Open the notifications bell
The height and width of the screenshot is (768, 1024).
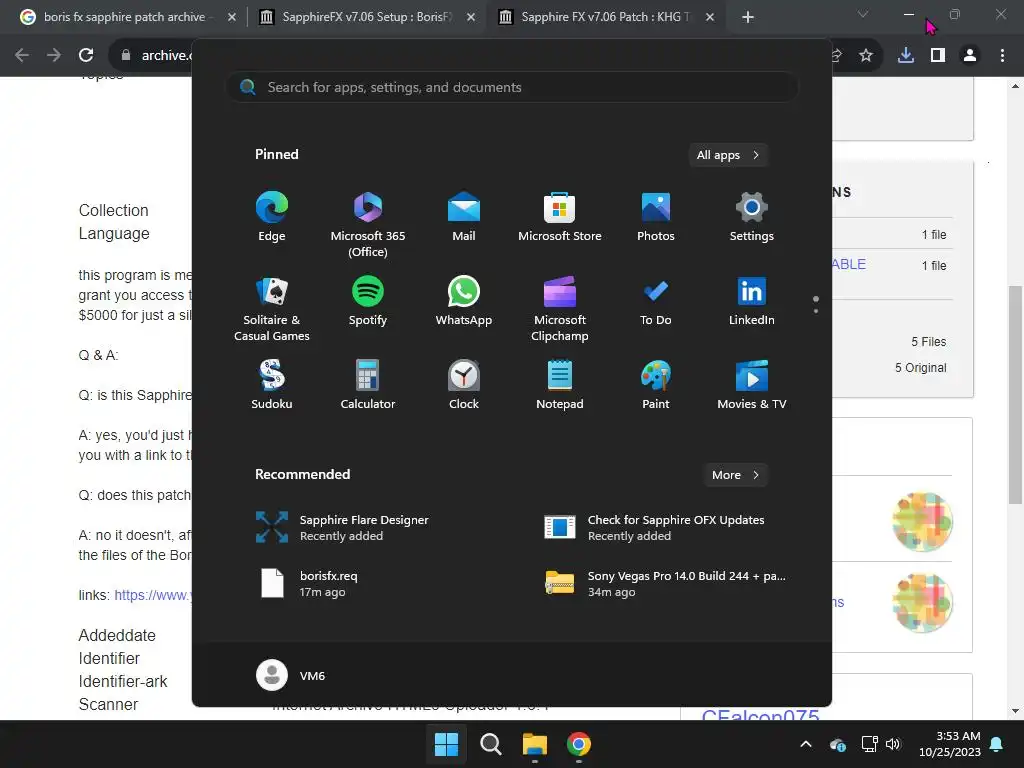[997, 744]
